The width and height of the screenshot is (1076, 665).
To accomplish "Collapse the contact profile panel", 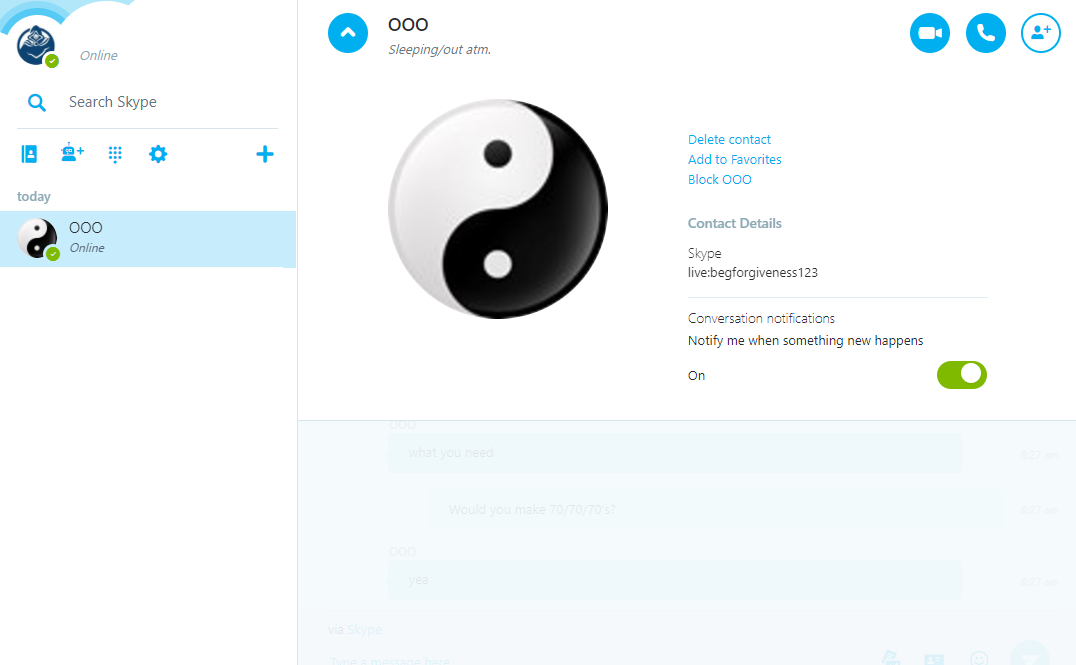I will pos(348,33).
